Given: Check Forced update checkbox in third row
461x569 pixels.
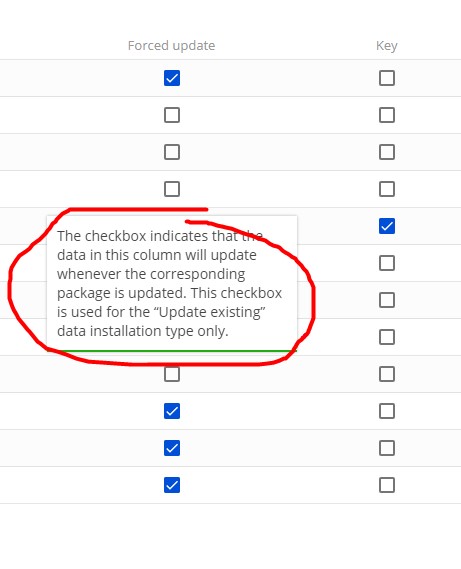Looking at the screenshot, I should click(x=172, y=152).
